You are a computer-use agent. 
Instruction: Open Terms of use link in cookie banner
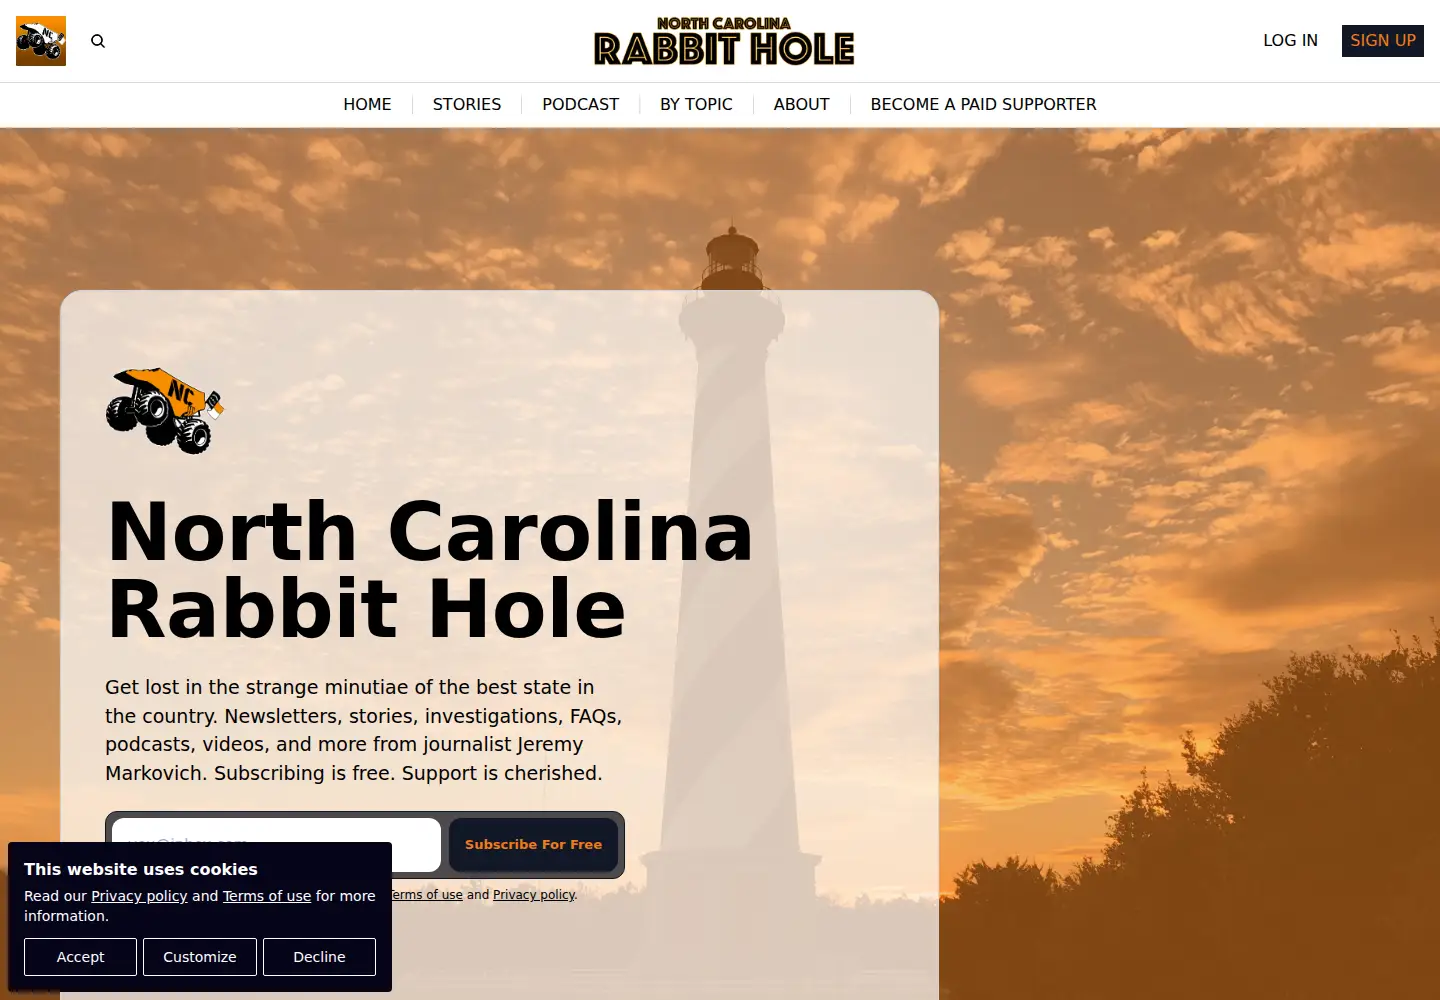click(267, 896)
